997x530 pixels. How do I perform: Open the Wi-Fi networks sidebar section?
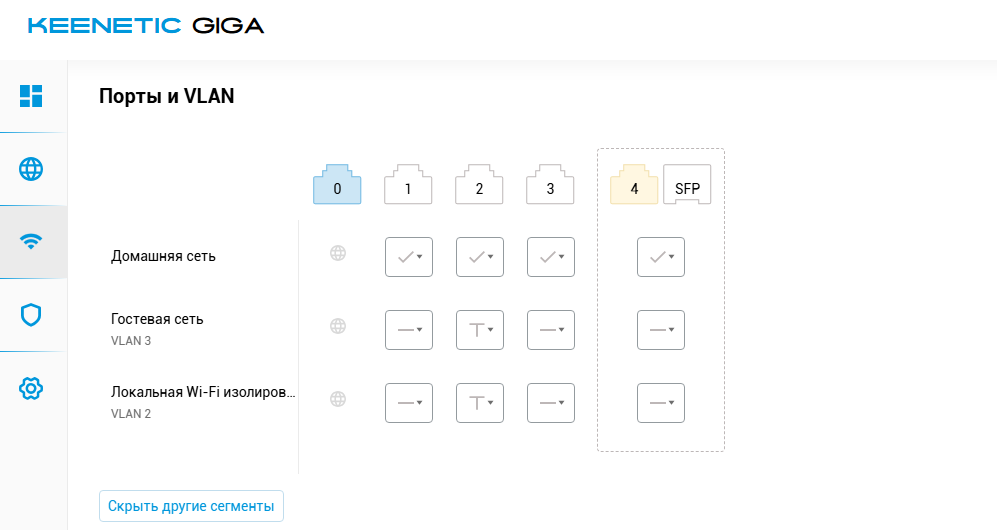point(31,242)
